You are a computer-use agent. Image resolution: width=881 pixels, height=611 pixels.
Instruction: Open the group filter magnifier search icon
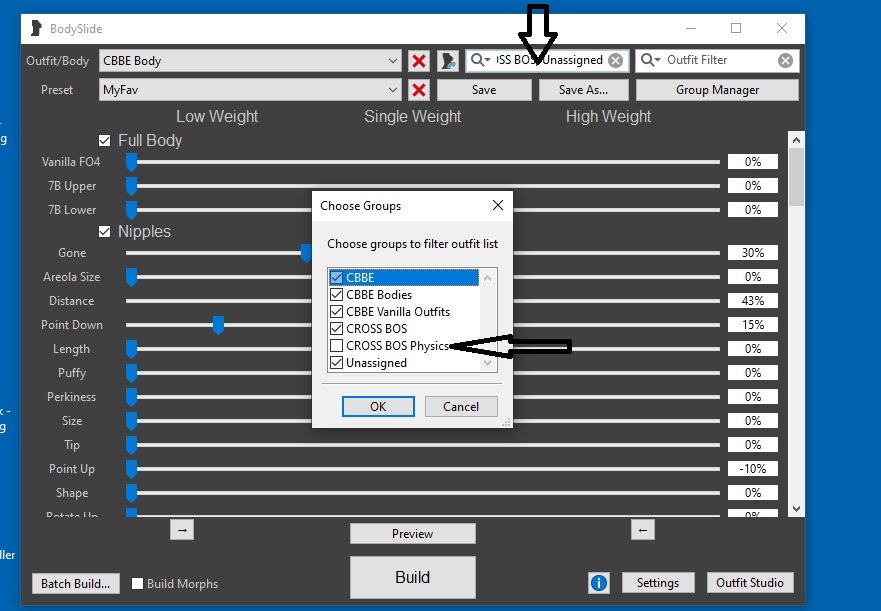pos(482,61)
